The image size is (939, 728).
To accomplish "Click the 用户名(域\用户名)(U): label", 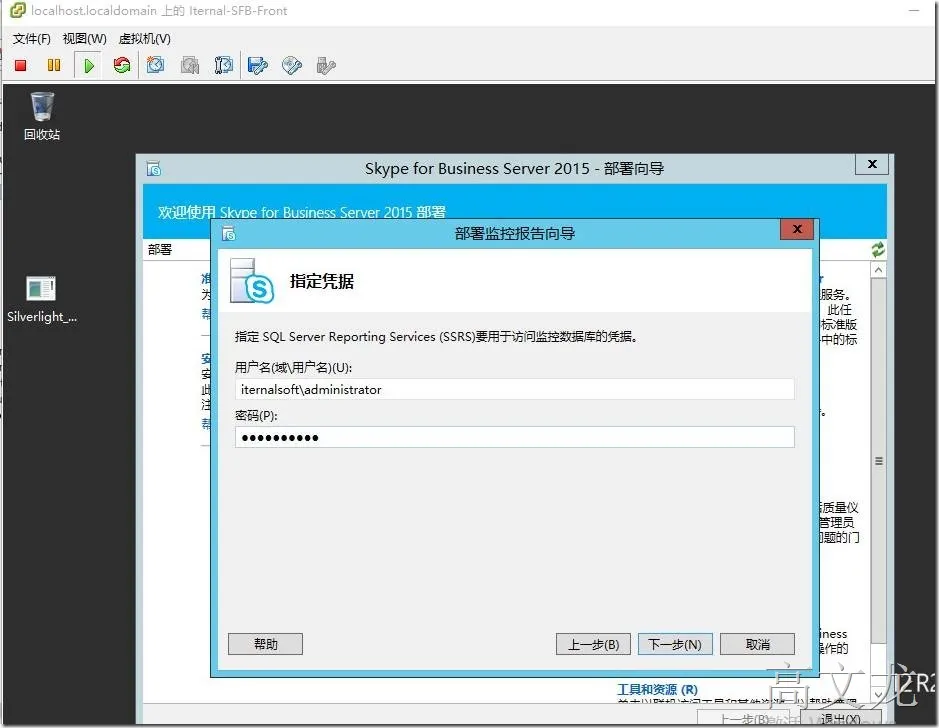I will (293, 368).
